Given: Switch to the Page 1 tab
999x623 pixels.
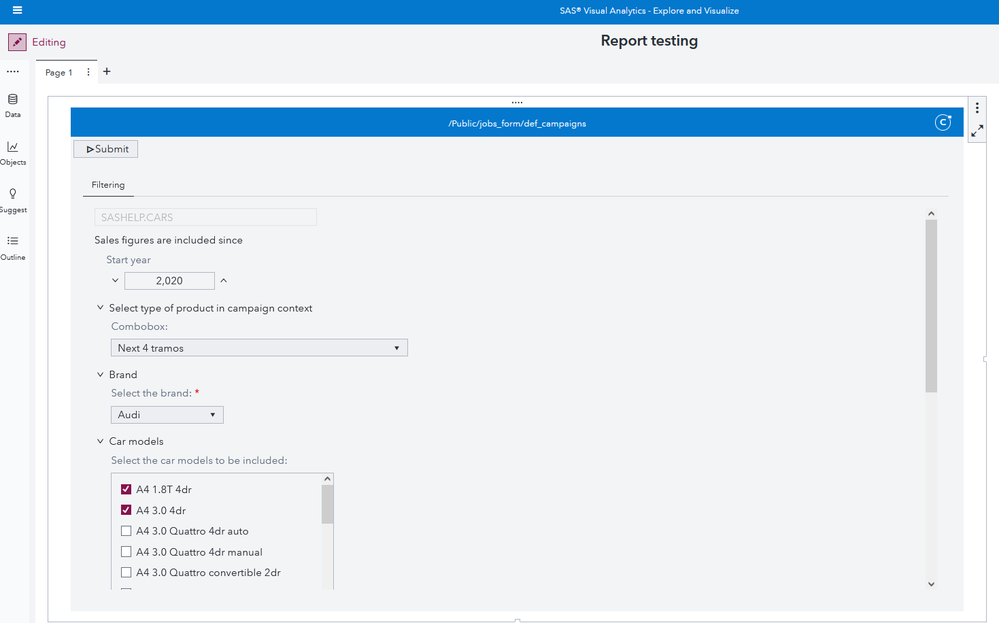Looking at the screenshot, I should click(x=59, y=73).
